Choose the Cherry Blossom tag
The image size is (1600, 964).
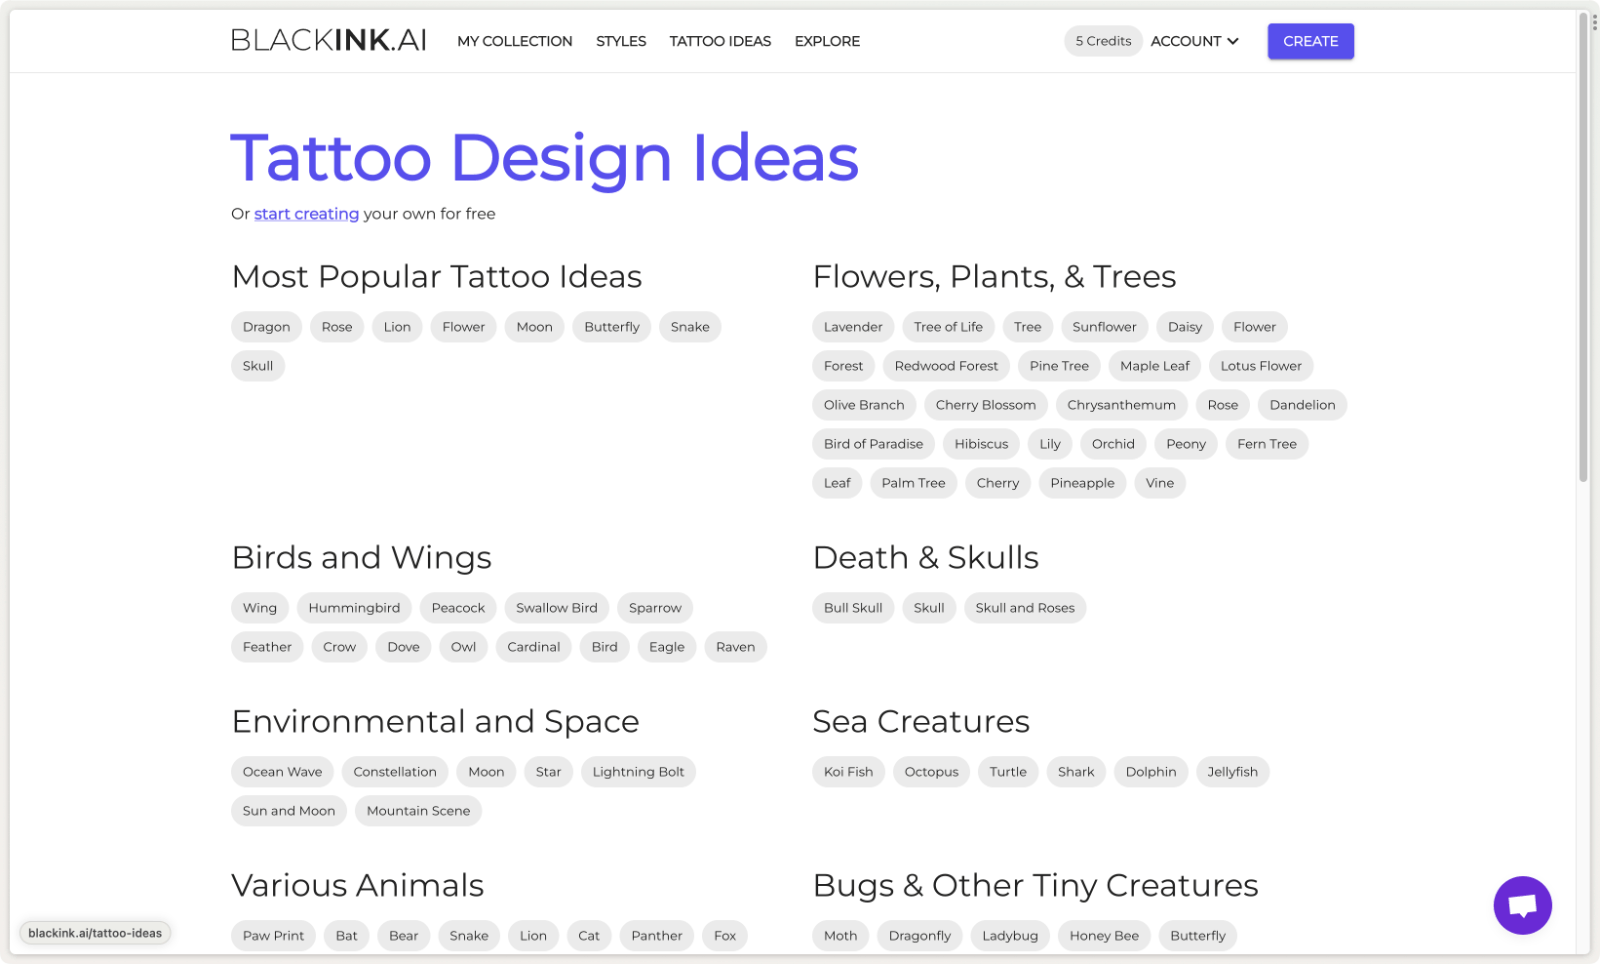[x=985, y=405]
